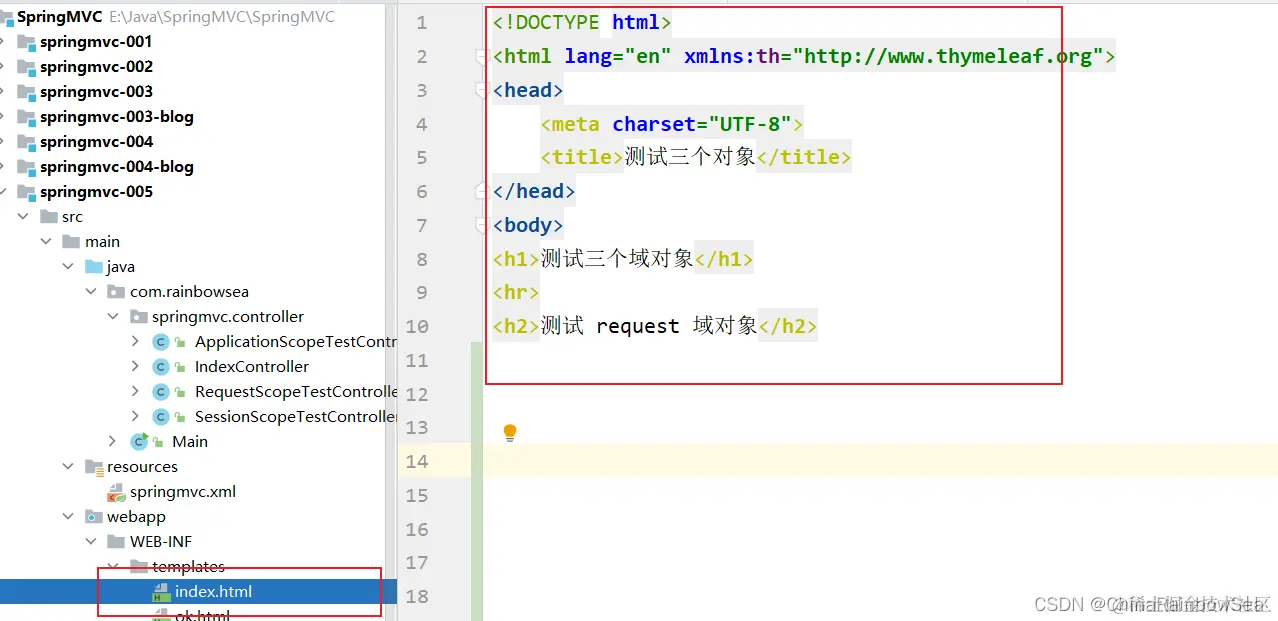This screenshot has height=621, width=1278.
Task: Collapse the main folder
Action: (46, 242)
